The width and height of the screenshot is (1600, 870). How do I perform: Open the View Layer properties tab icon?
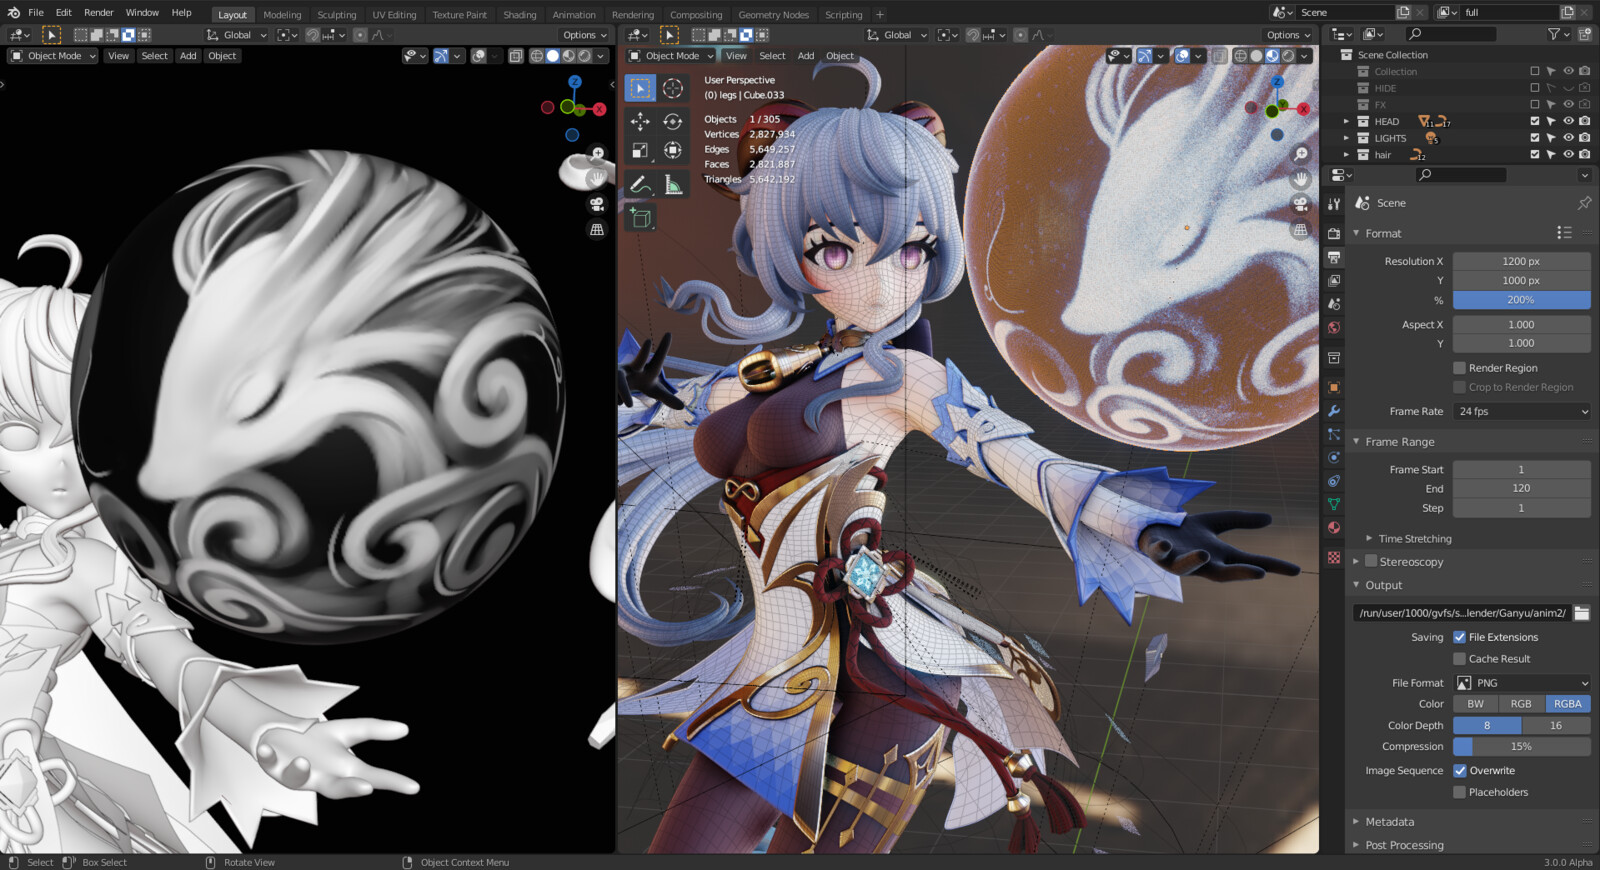pyautogui.click(x=1334, y=281)
